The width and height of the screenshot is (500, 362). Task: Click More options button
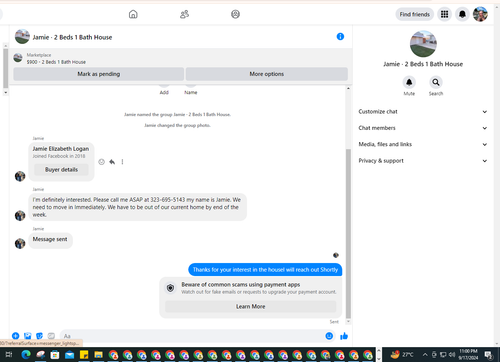click(267, 74)
